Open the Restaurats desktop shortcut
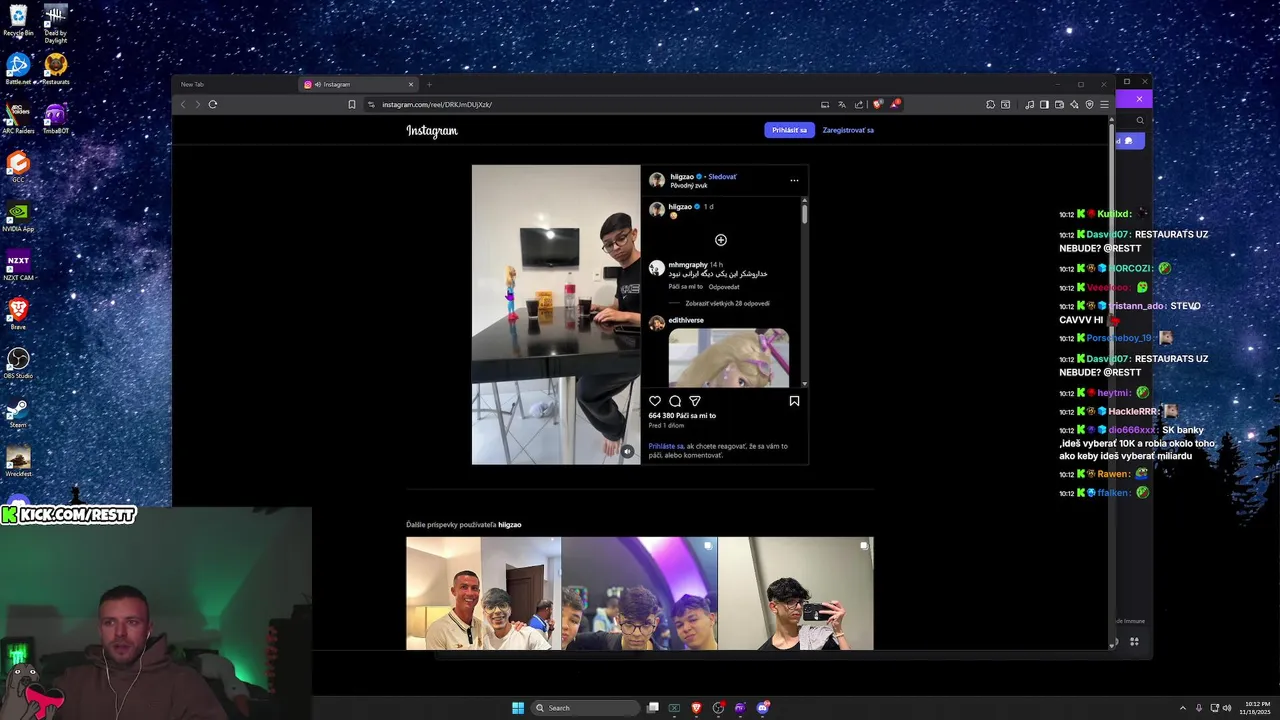 (56, 68)
